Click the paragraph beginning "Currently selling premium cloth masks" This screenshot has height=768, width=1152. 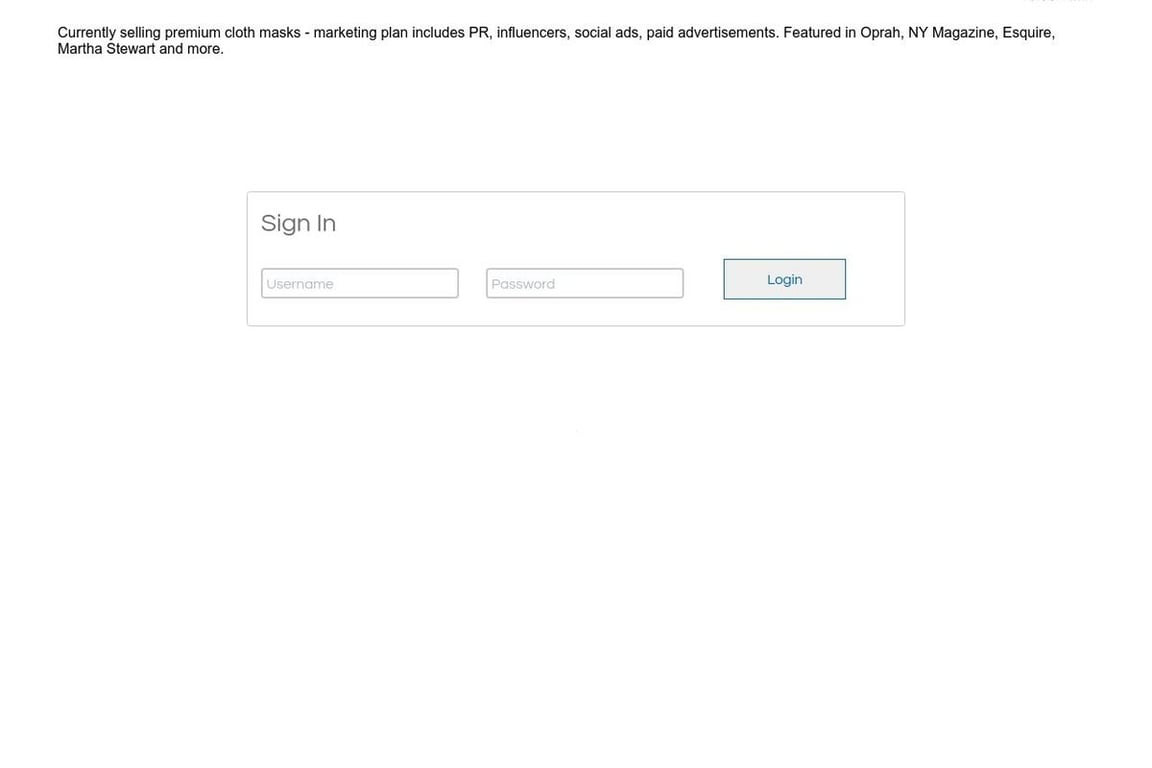coord(556,40)
